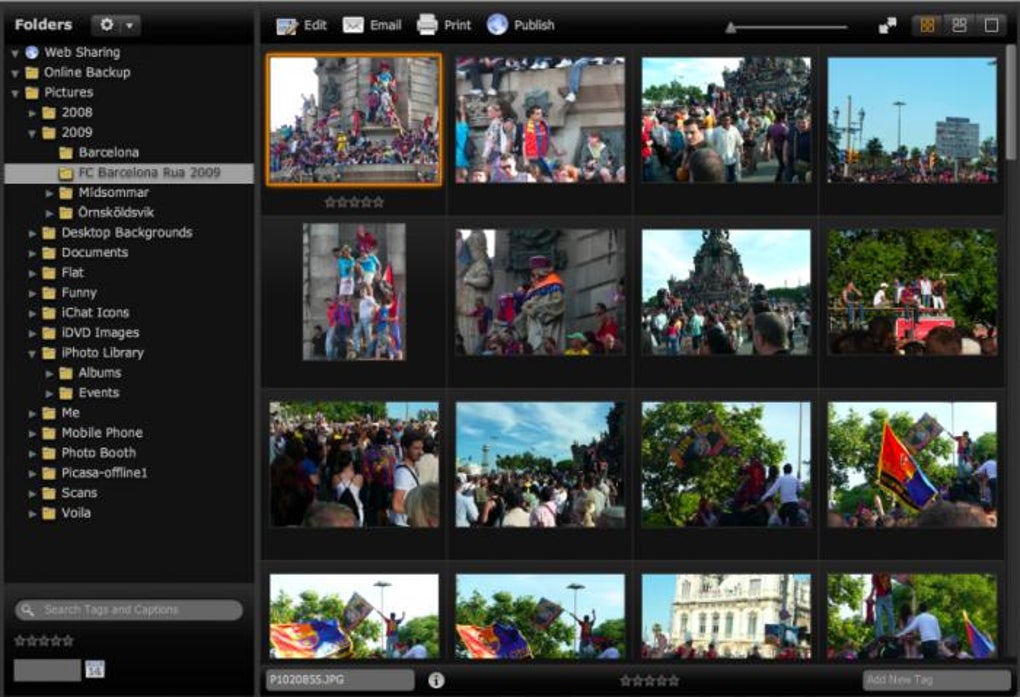The height and width of the screenshot is (697, 1020).
Task: Click the Web Sharing globe icon
Action: pos(32,53)
